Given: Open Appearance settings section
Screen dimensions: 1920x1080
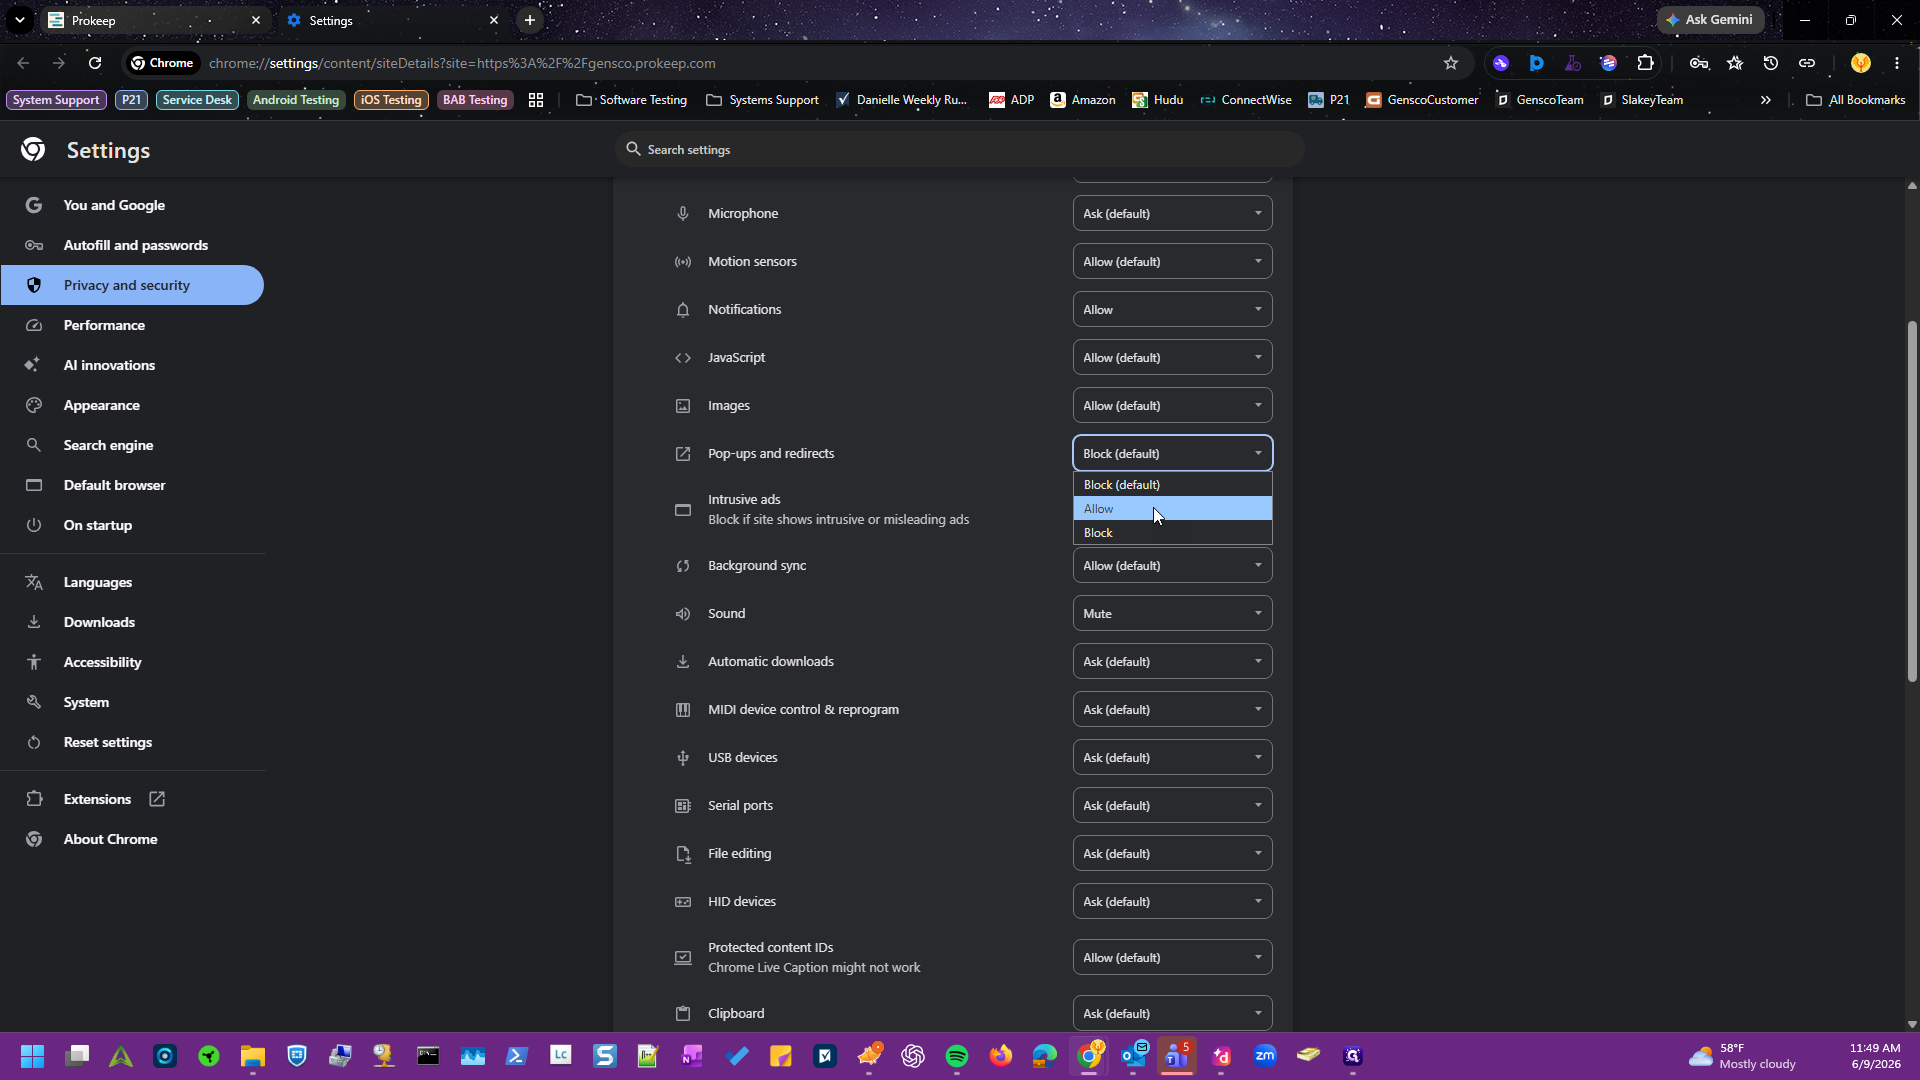Looking at the screenshot, I should (132, 405).
